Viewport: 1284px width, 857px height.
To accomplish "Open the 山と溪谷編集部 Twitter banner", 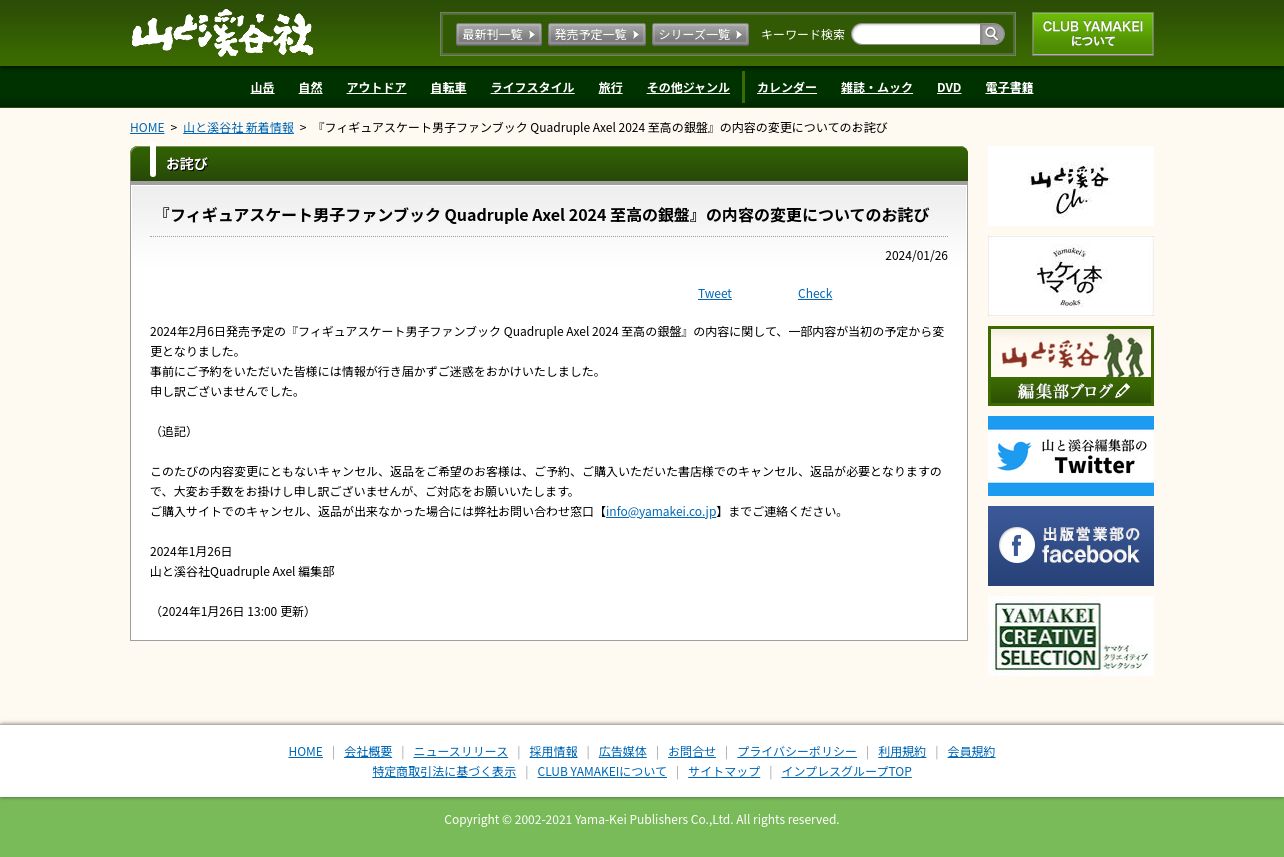I will (x=1071, y=456).
